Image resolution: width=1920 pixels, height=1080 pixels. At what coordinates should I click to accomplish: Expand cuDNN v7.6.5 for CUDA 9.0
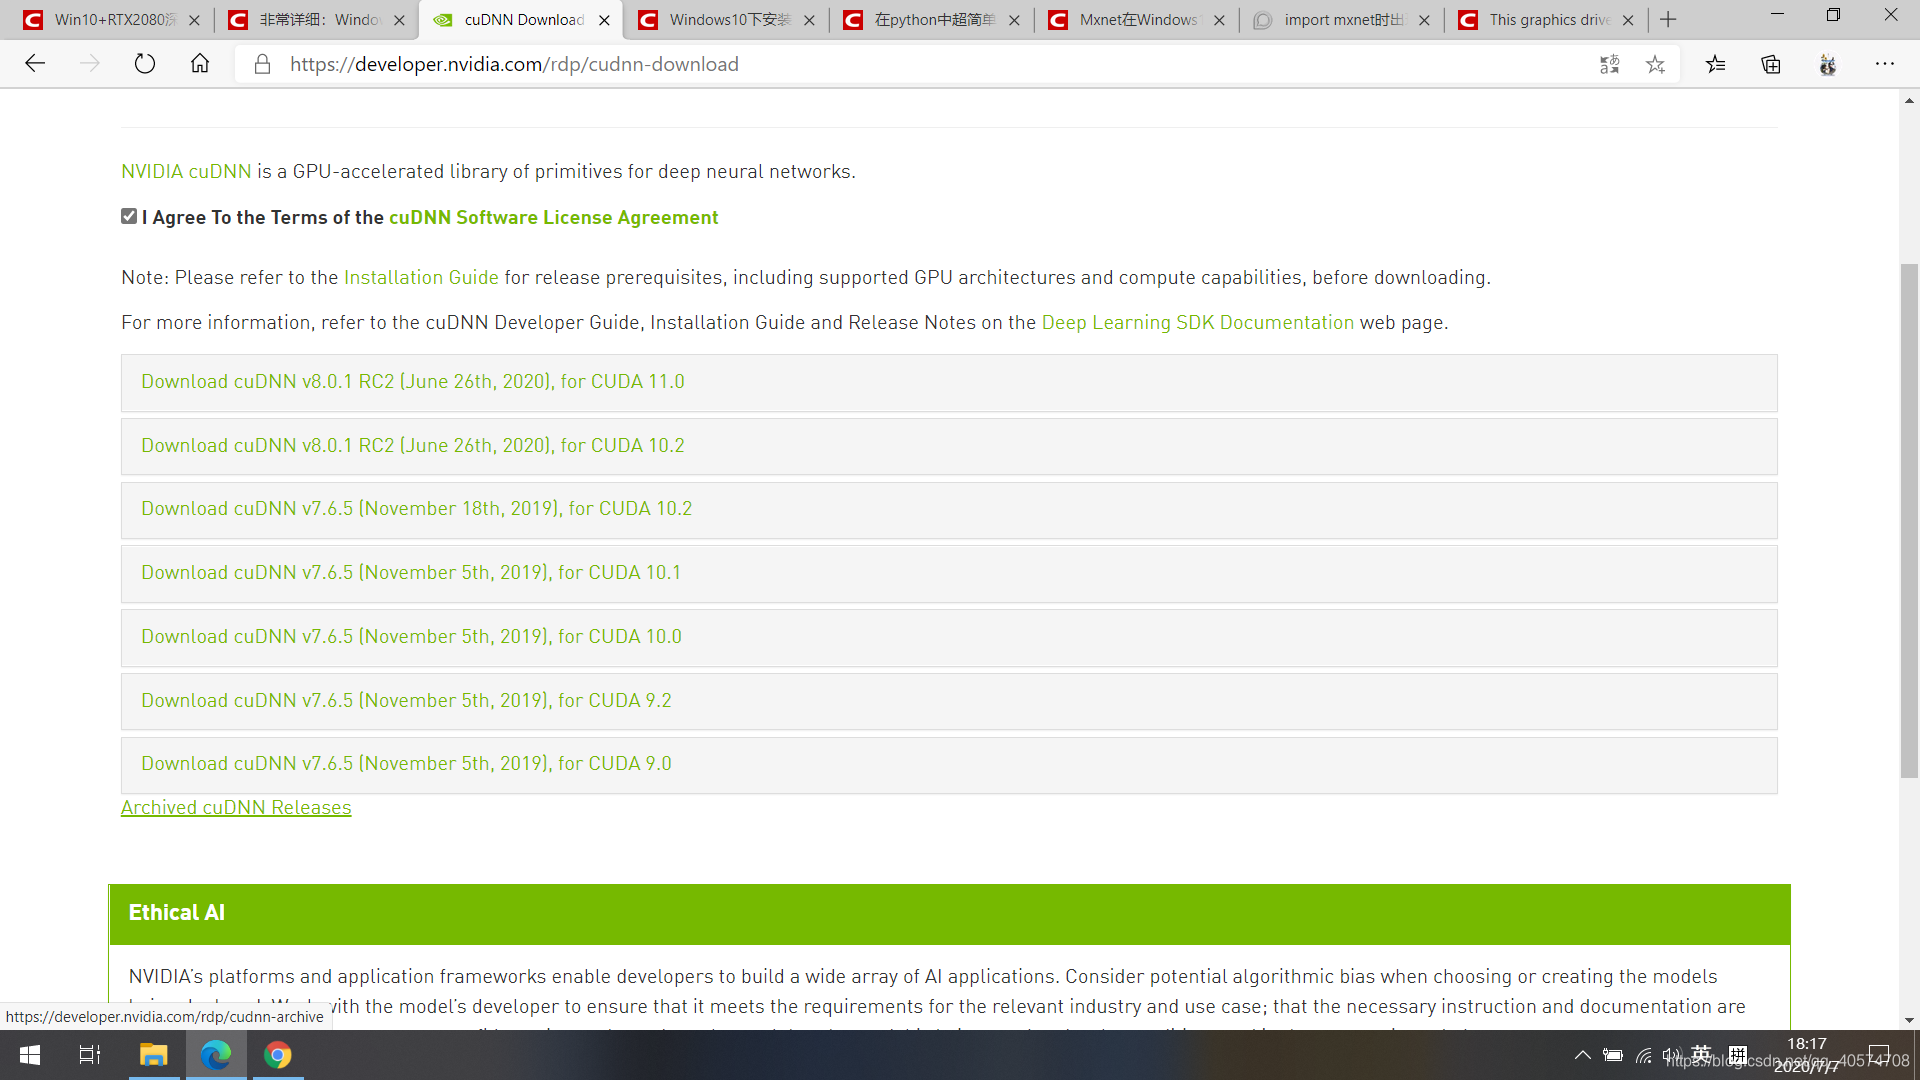[406, 764]
